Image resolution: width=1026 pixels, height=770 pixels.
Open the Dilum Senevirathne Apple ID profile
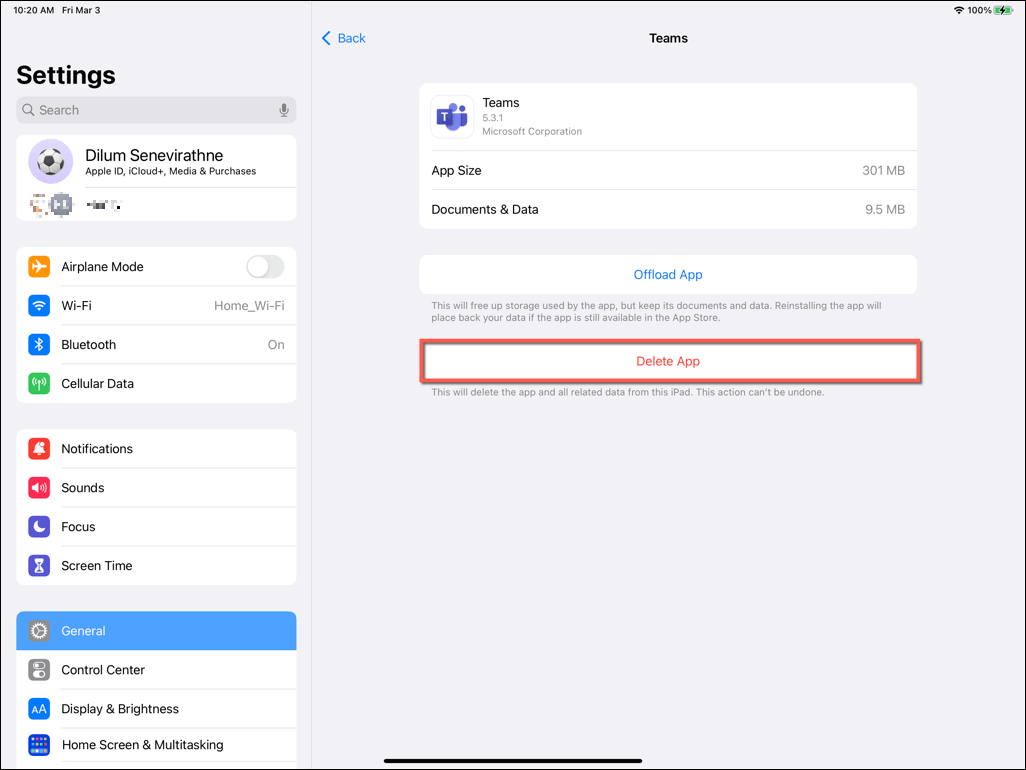point(156,161)
